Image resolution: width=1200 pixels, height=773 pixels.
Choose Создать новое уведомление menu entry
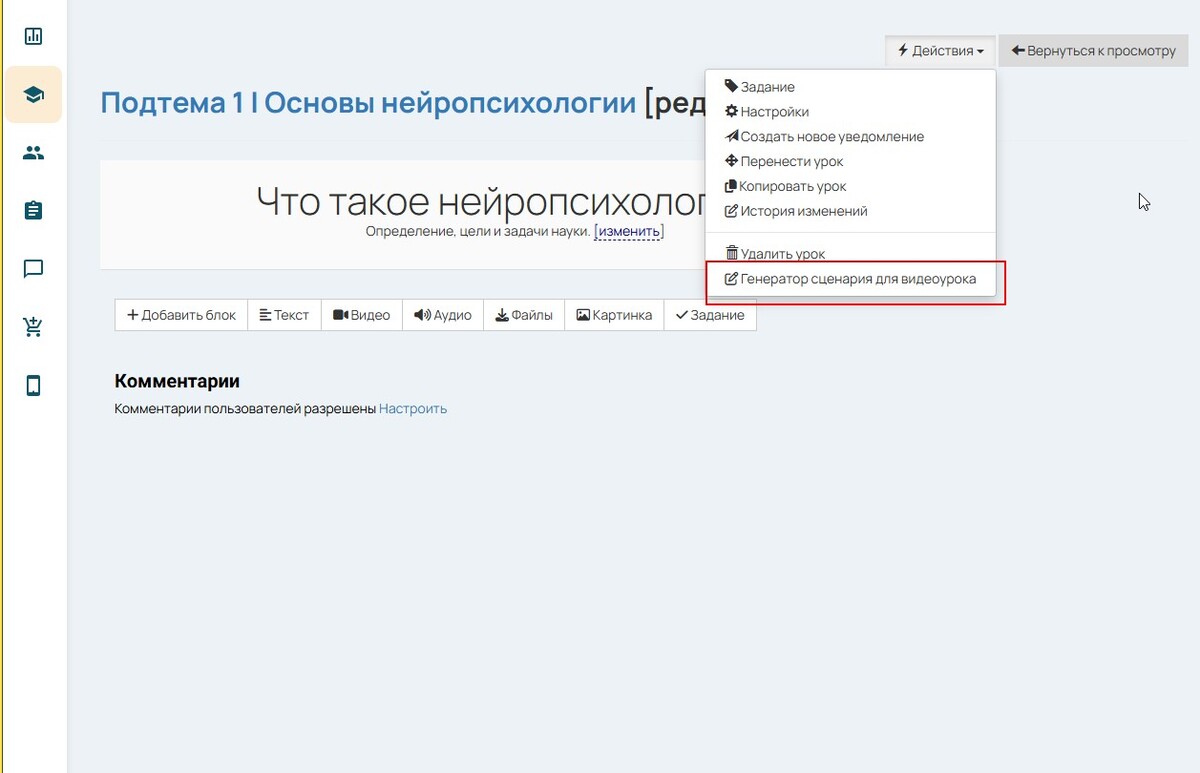[831, 137]
